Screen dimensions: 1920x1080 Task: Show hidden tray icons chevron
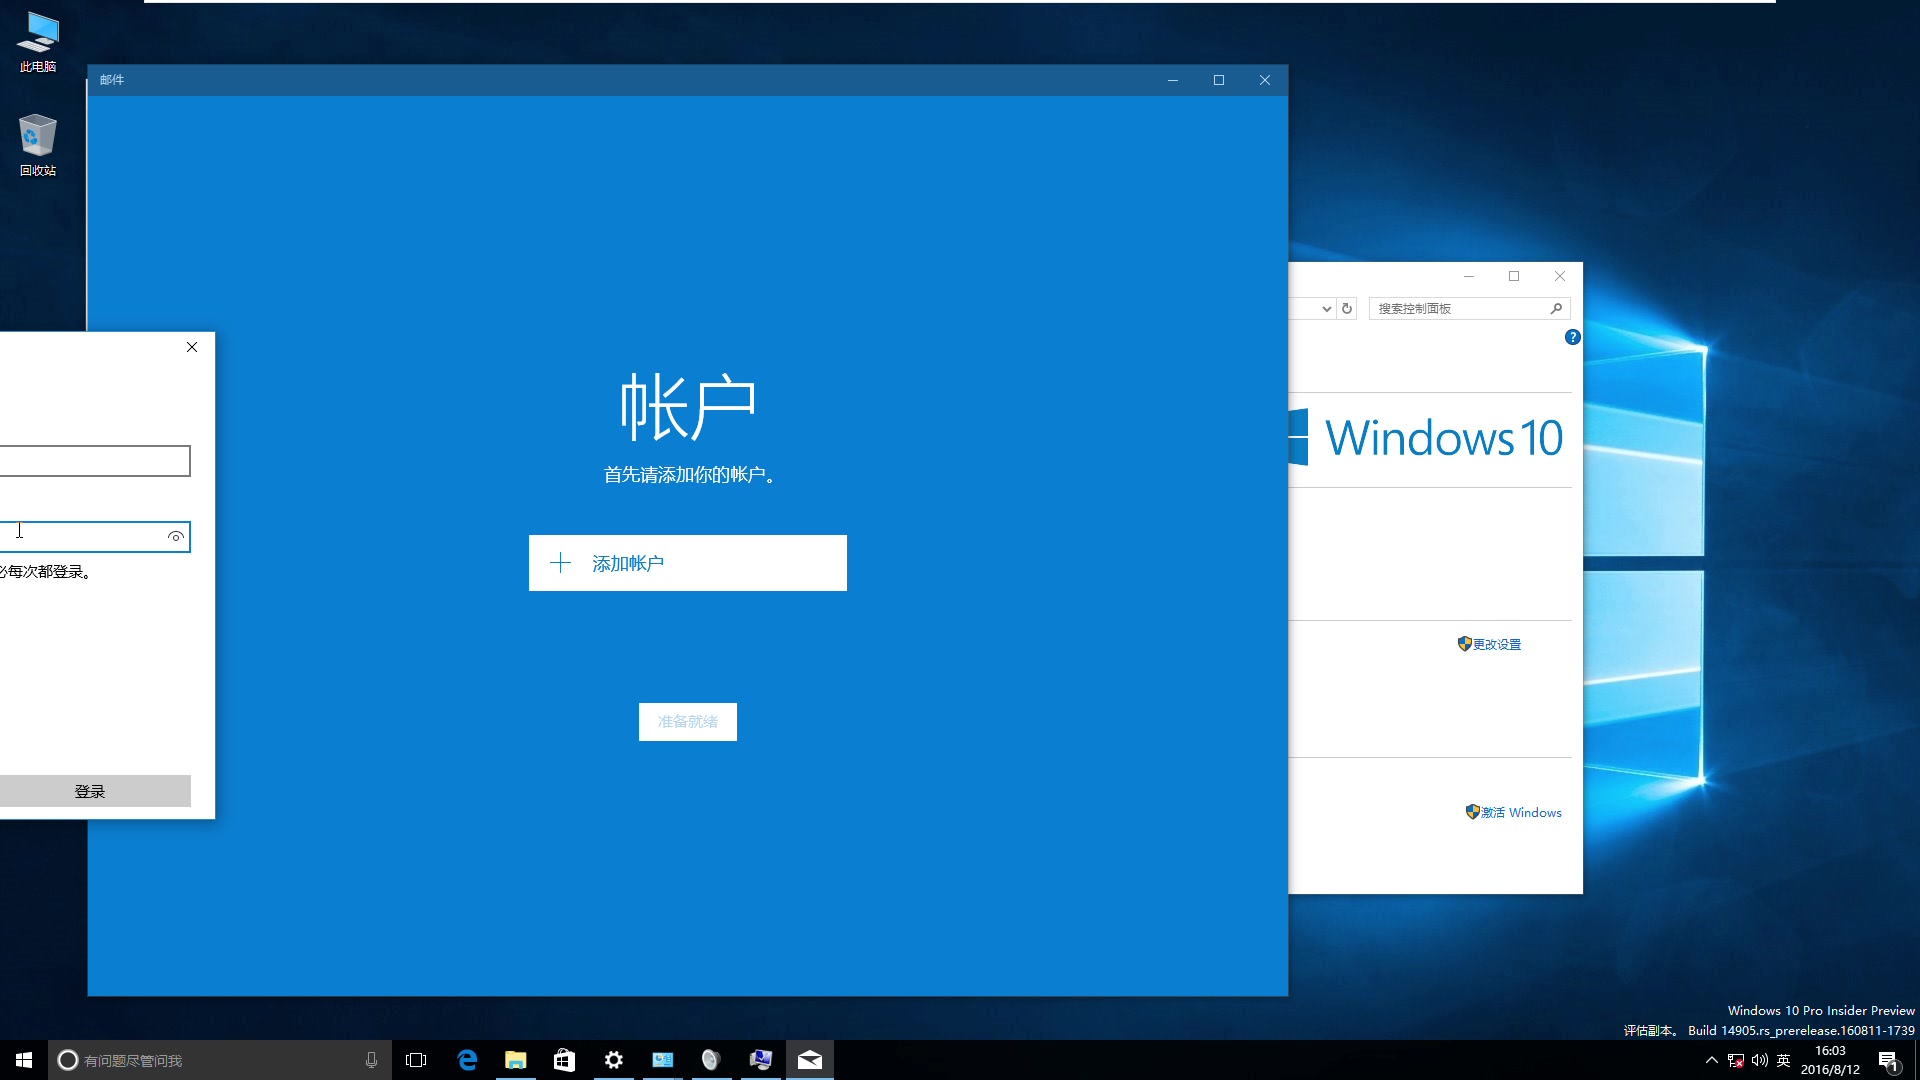point(1712,1060)
